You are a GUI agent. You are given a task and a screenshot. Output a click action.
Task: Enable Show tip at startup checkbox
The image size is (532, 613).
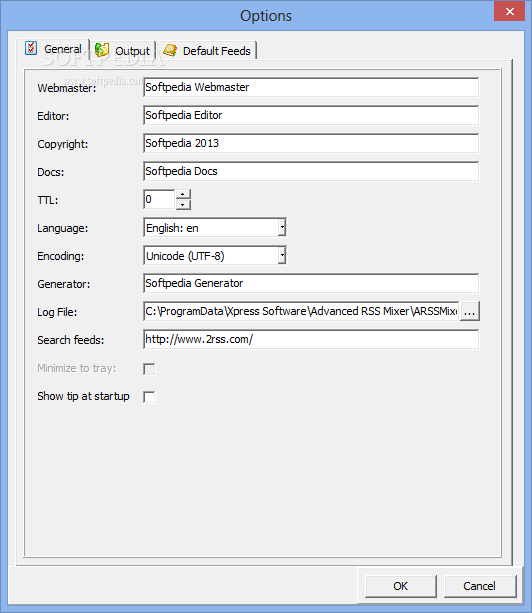point(149,397)
